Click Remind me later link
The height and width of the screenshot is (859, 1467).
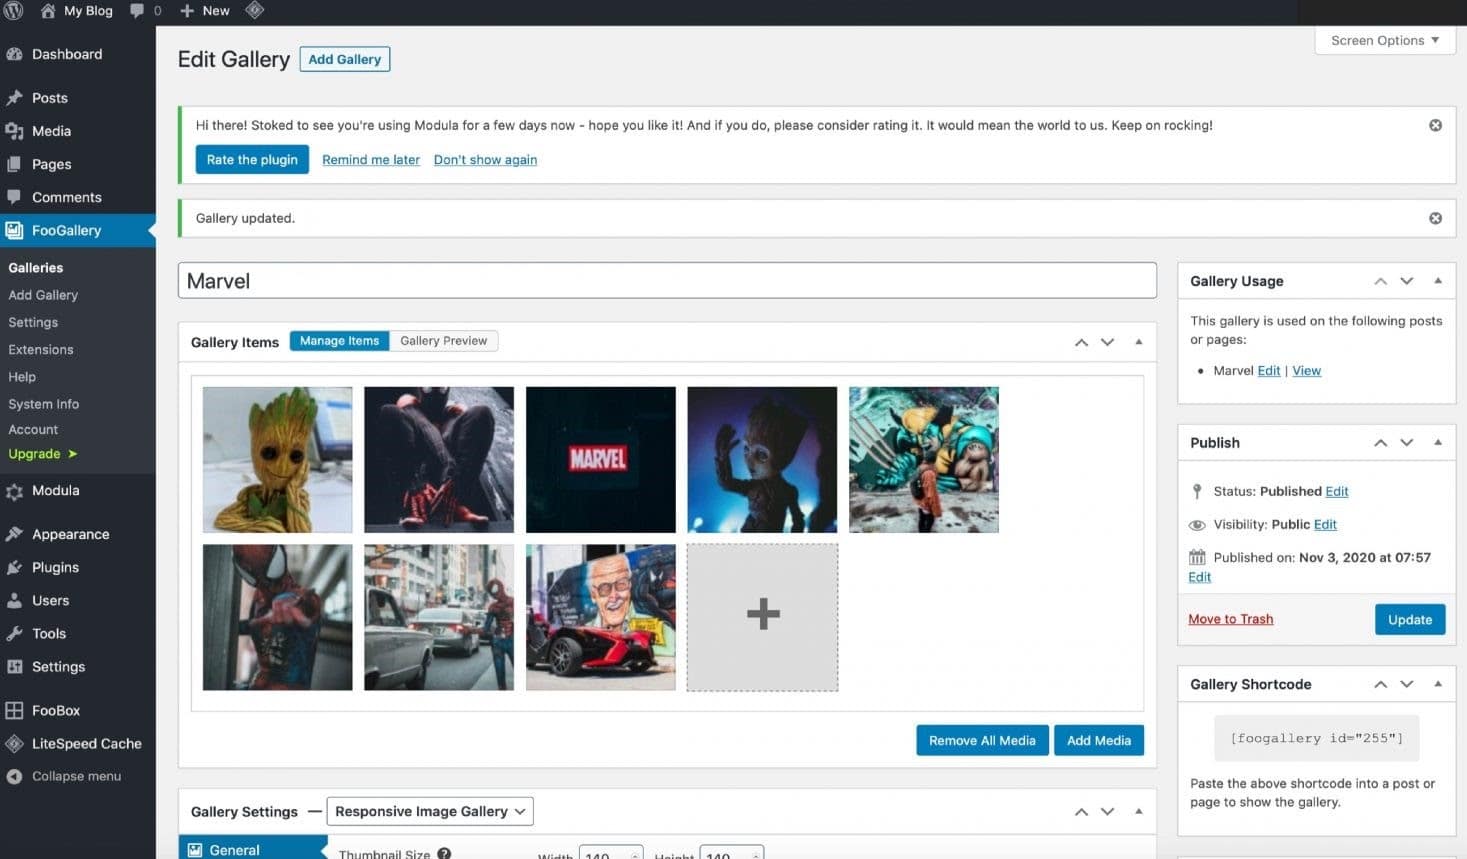click(x=371, y=159)
